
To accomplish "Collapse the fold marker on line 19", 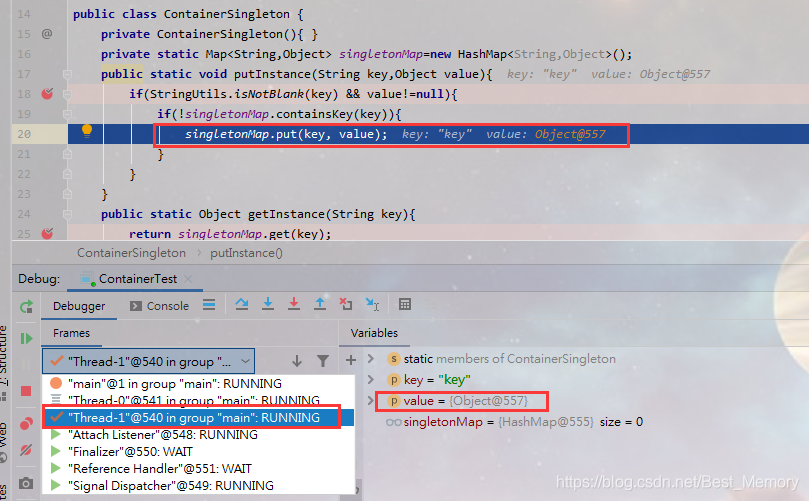I will point(67,114).
